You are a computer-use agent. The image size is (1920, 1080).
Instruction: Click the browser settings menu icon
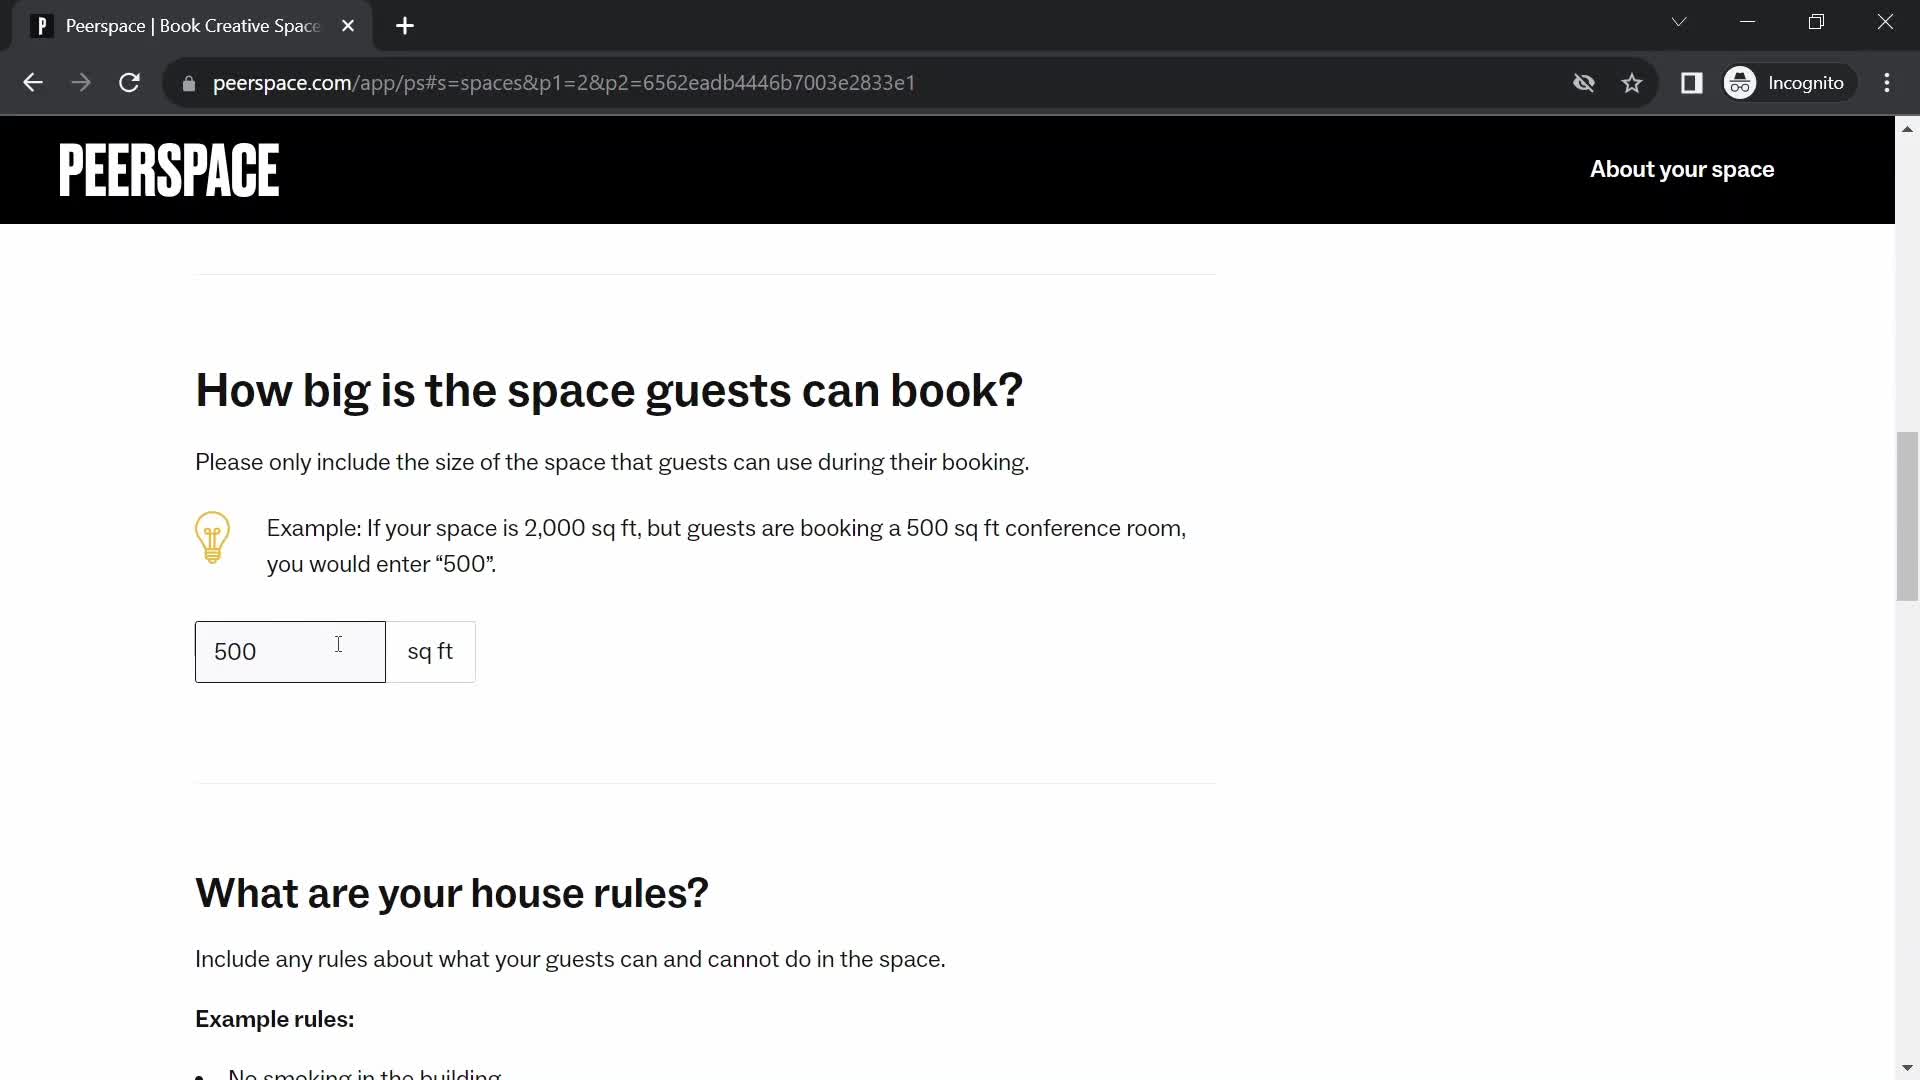coord(1895,82)
